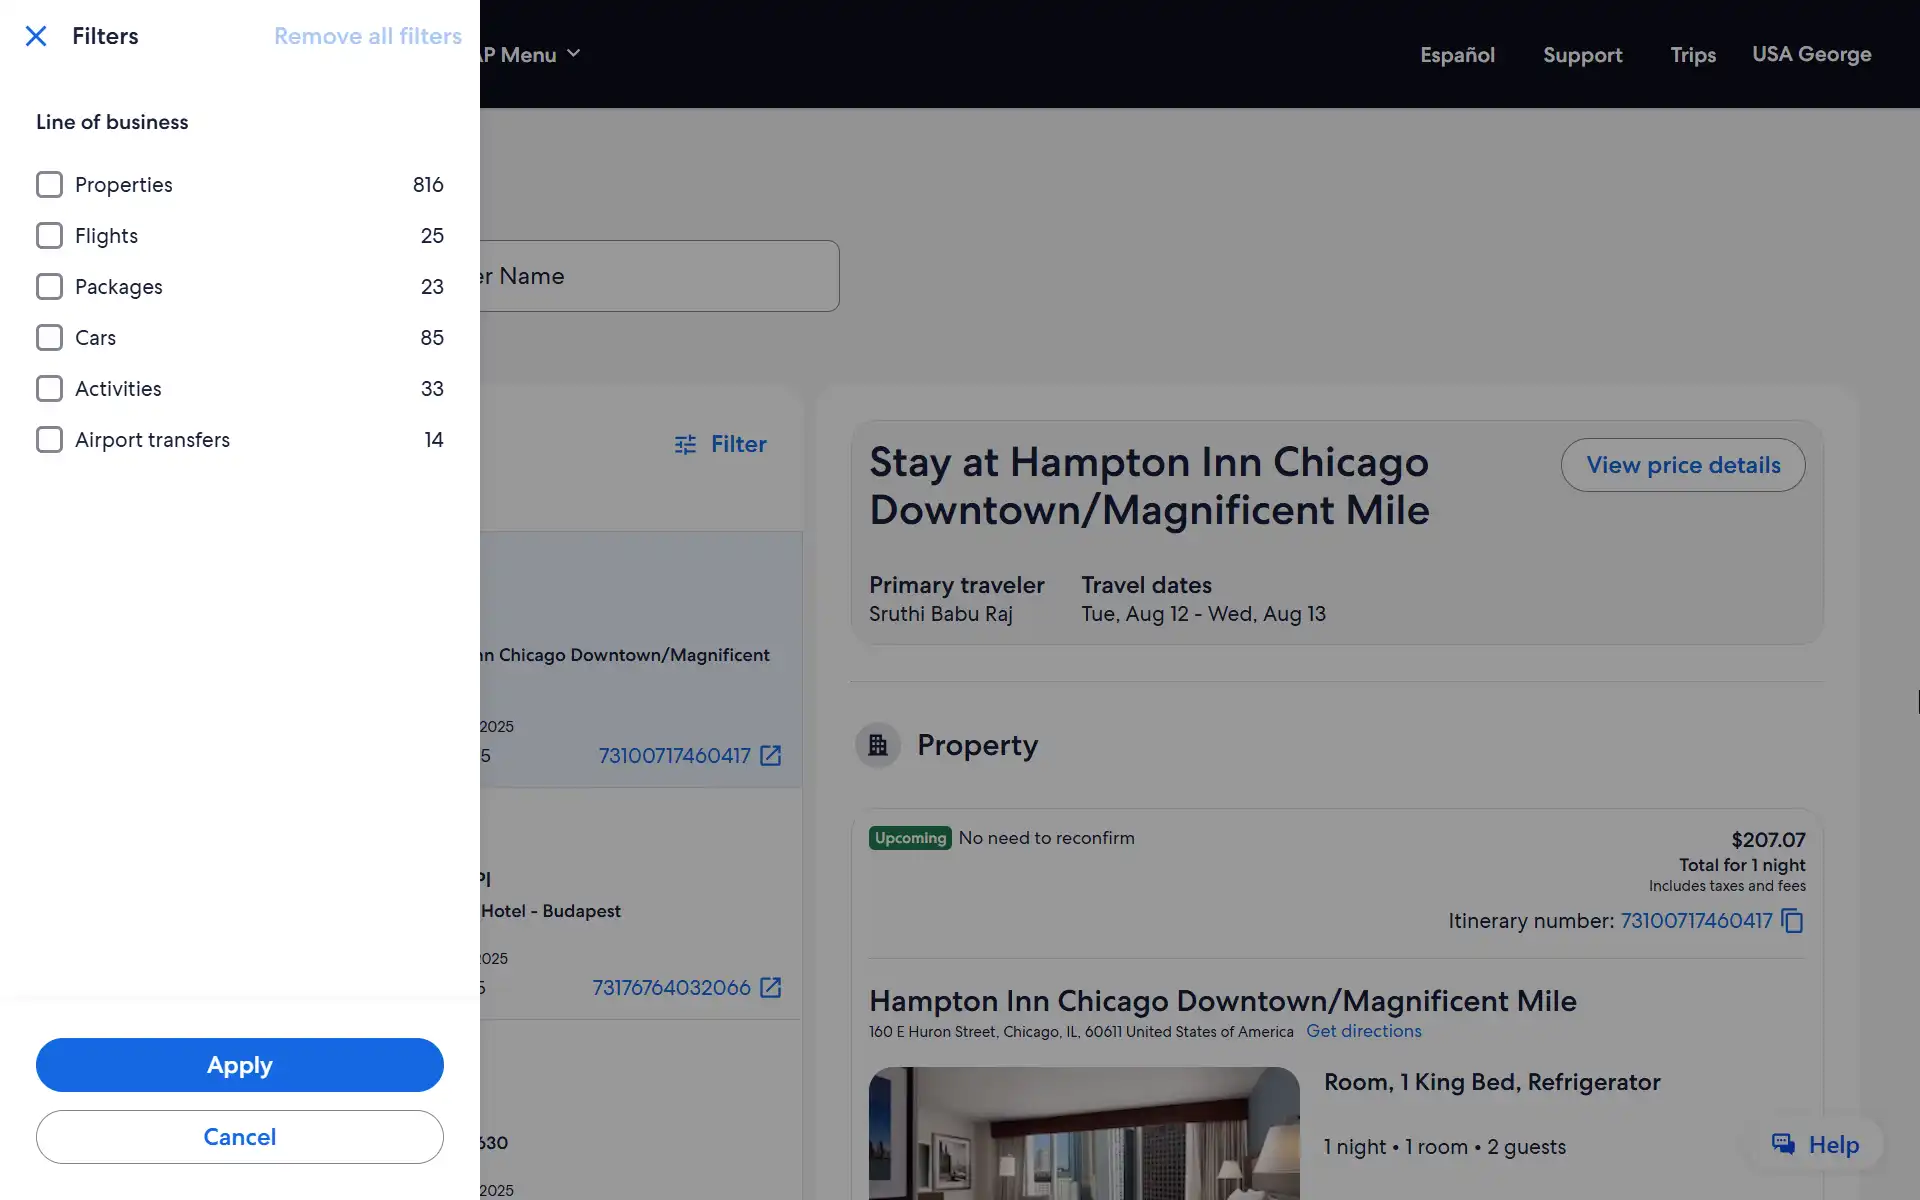Click itinerary link 73176764032066

(x=671, y=988)
